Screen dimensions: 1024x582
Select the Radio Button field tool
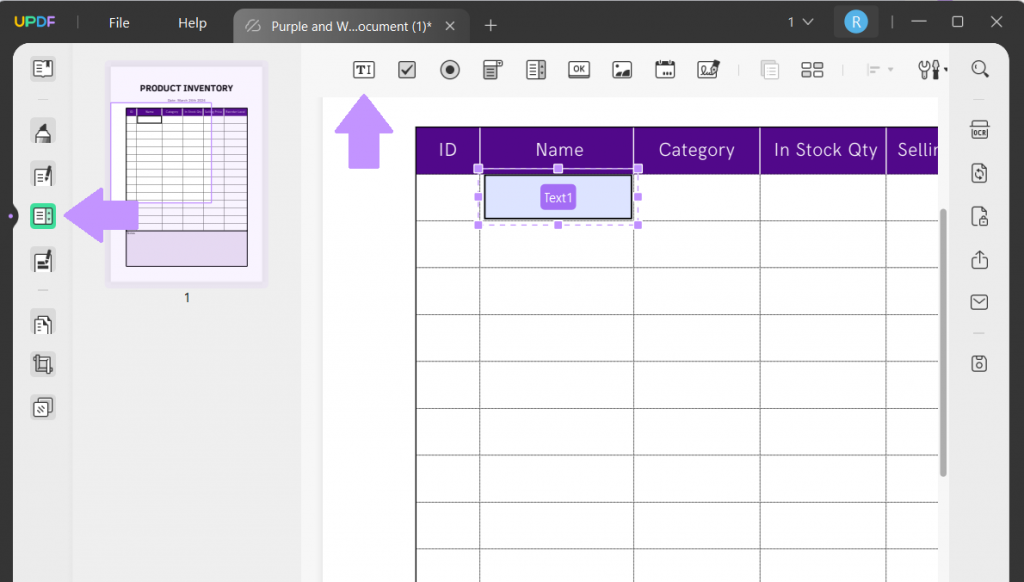pyautogui.click(x=449, y=69)
